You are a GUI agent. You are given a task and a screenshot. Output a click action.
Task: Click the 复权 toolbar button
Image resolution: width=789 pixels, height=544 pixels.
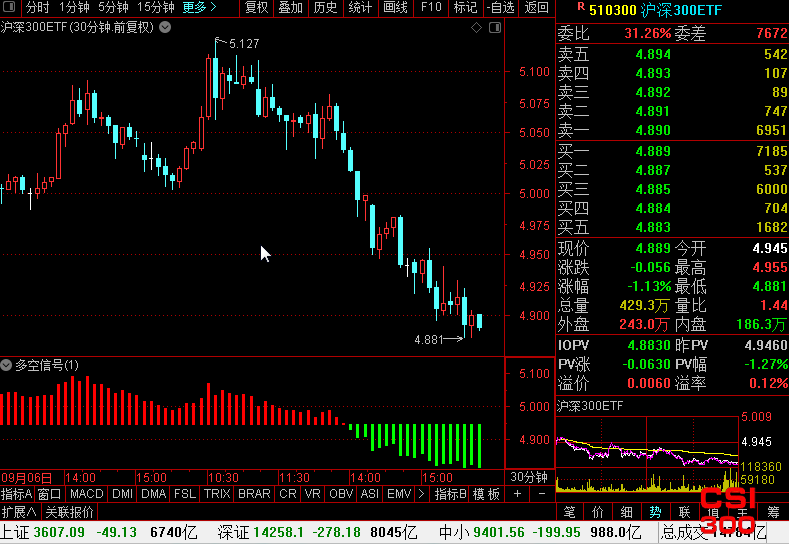pyautogui.click(x=257, y=8)
